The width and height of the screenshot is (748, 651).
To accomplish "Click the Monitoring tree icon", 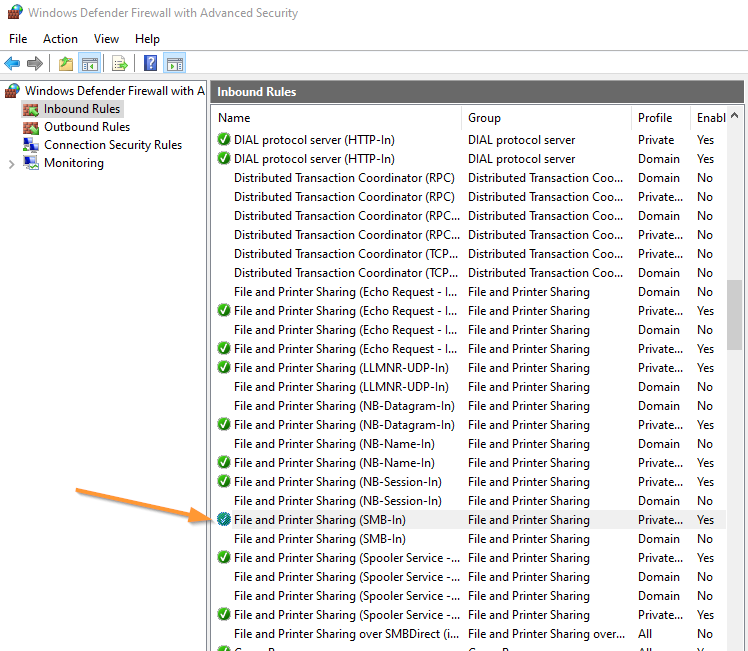I will 31,163.
